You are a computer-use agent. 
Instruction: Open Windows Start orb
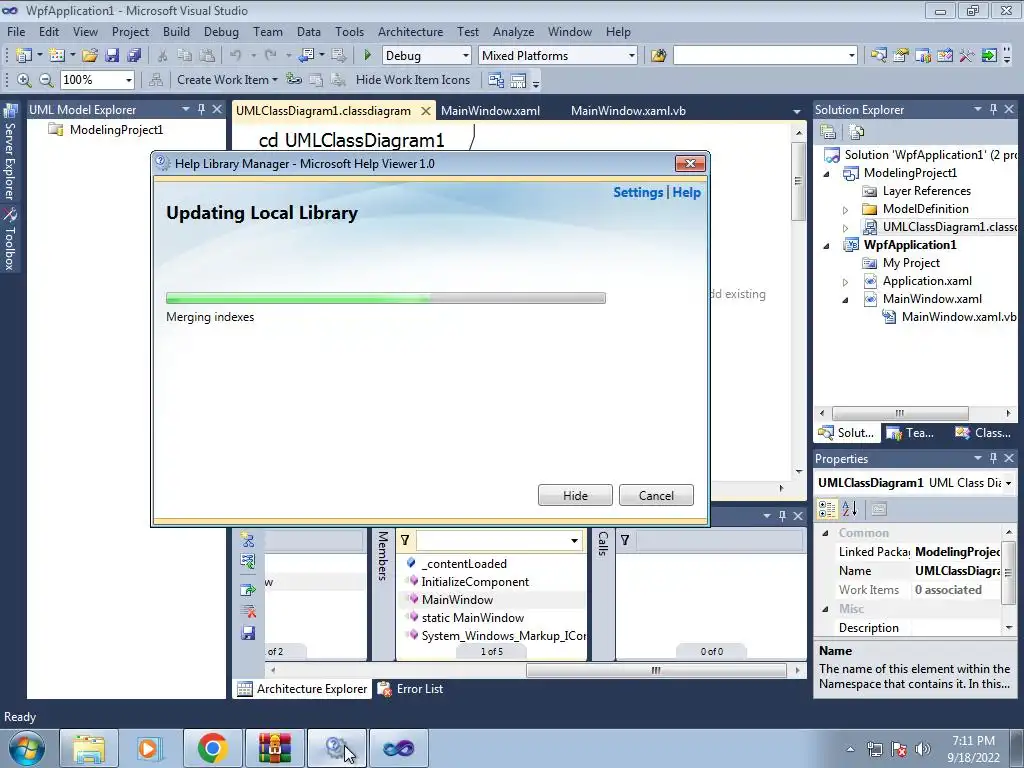click(27, 748)
